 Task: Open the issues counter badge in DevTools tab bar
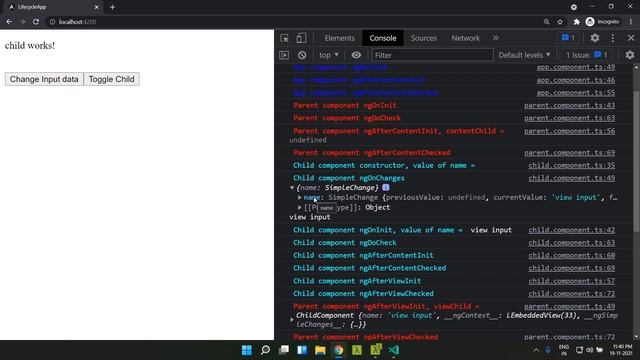point(568,38)
